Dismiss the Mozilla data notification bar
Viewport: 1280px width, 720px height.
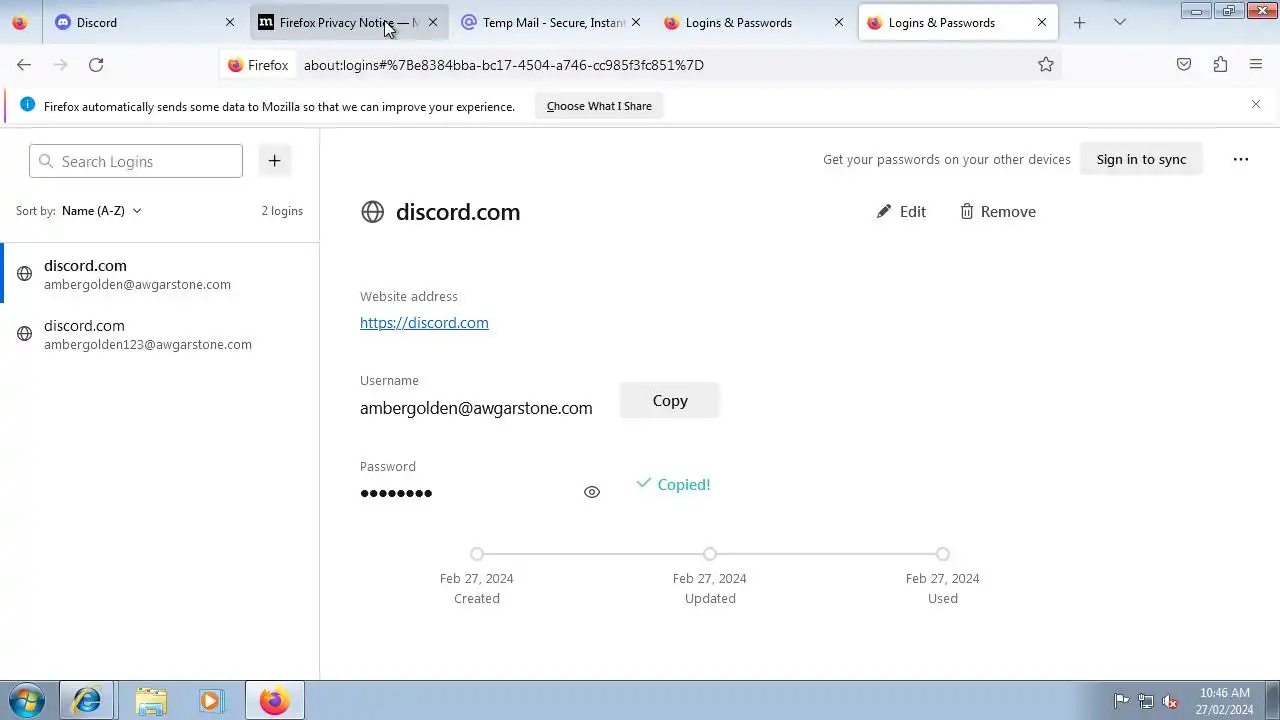(1256, 104)
